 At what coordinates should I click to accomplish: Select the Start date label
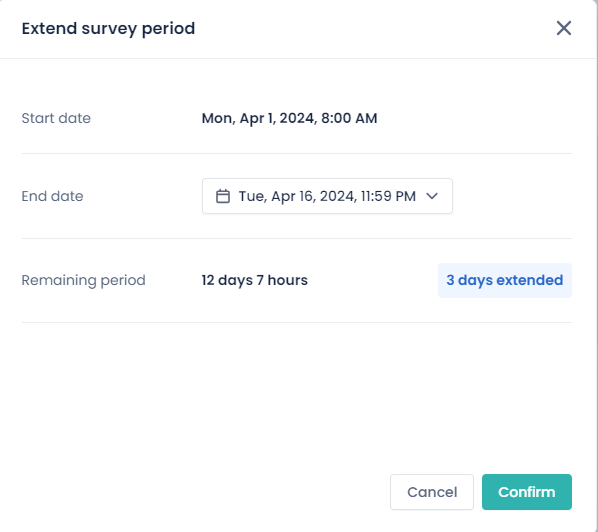(x=56, y=118)
